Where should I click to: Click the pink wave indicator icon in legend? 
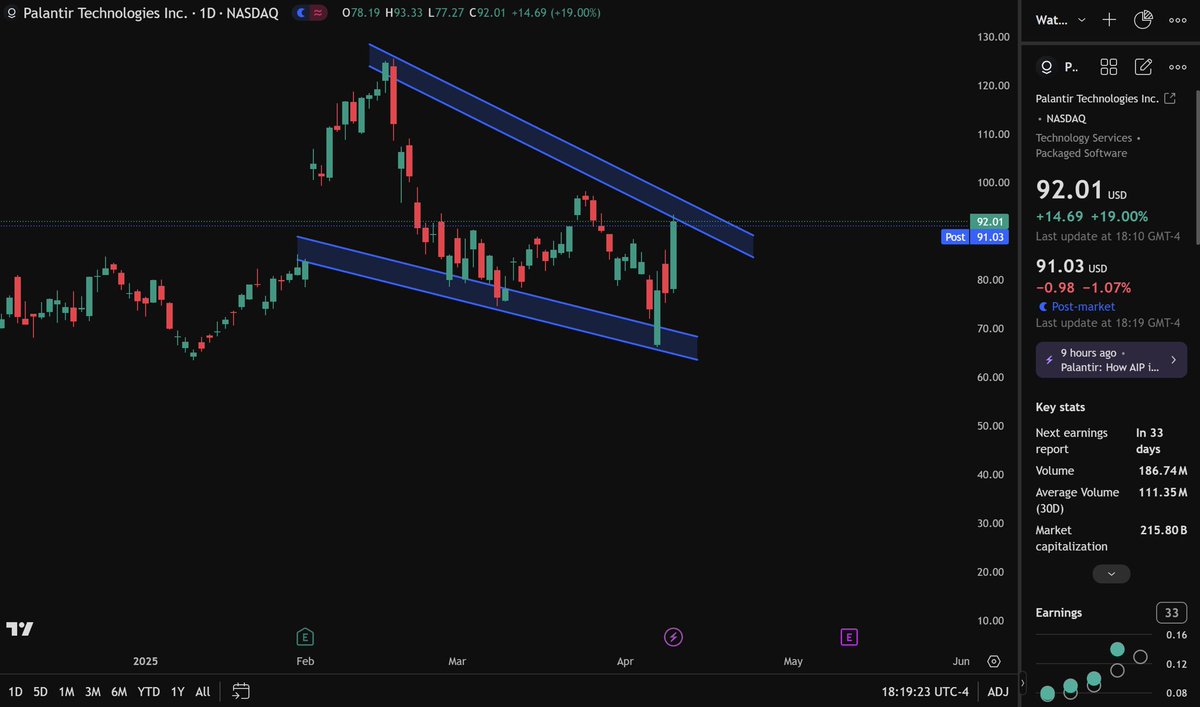click(319, 13)
